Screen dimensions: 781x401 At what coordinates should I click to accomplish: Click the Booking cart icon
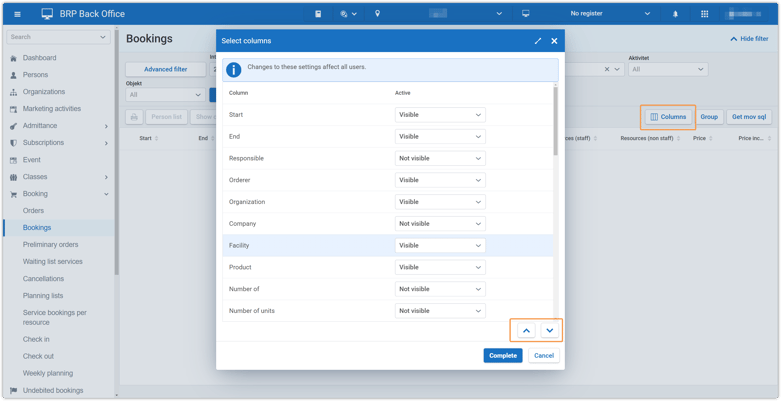(13, 194)
